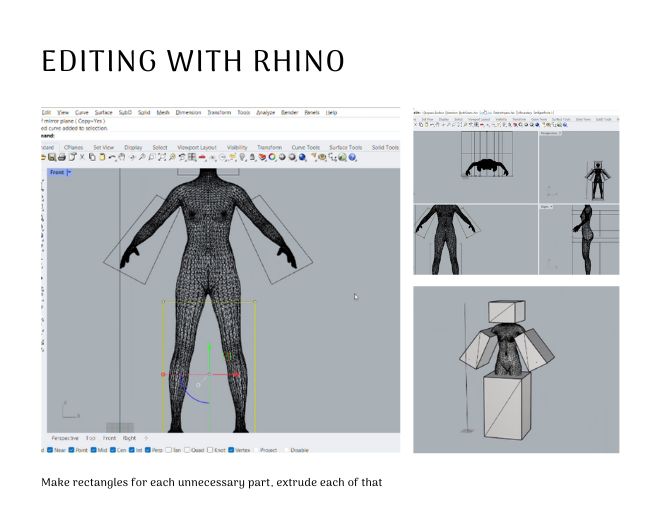The height and width of the screenshot is (528, 660).
Task: Click the Print icon in toolbar
Action: point(62,157)
